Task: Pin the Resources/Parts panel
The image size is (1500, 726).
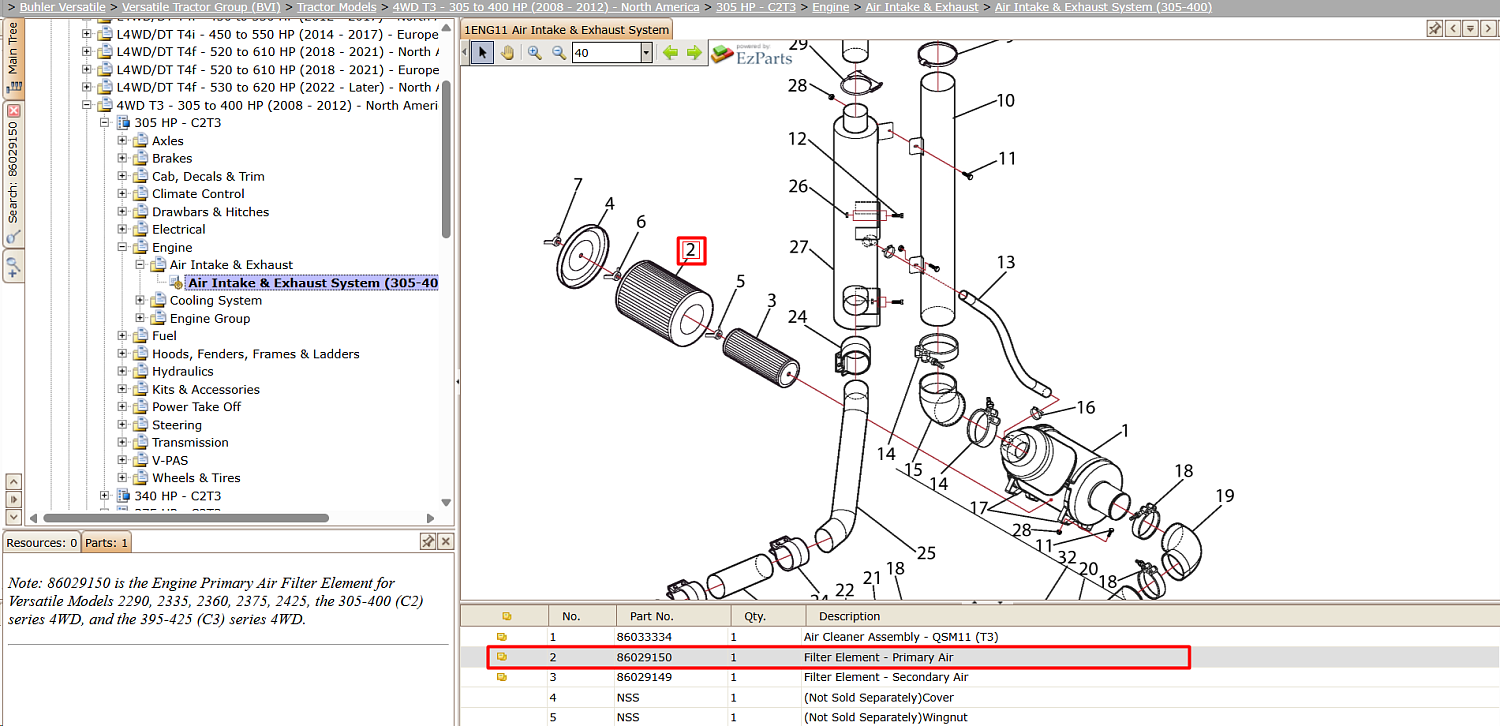Action: pos(427,541)
